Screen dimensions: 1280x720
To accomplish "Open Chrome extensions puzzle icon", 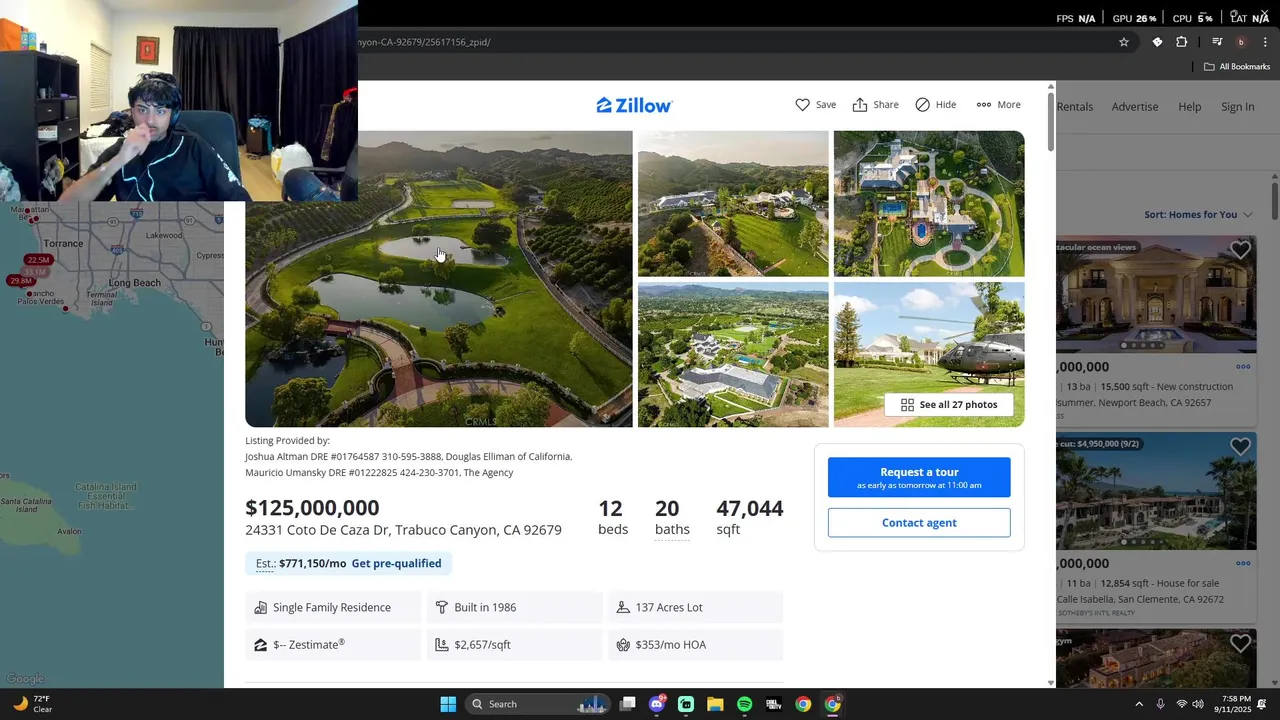I will 1182,42.
